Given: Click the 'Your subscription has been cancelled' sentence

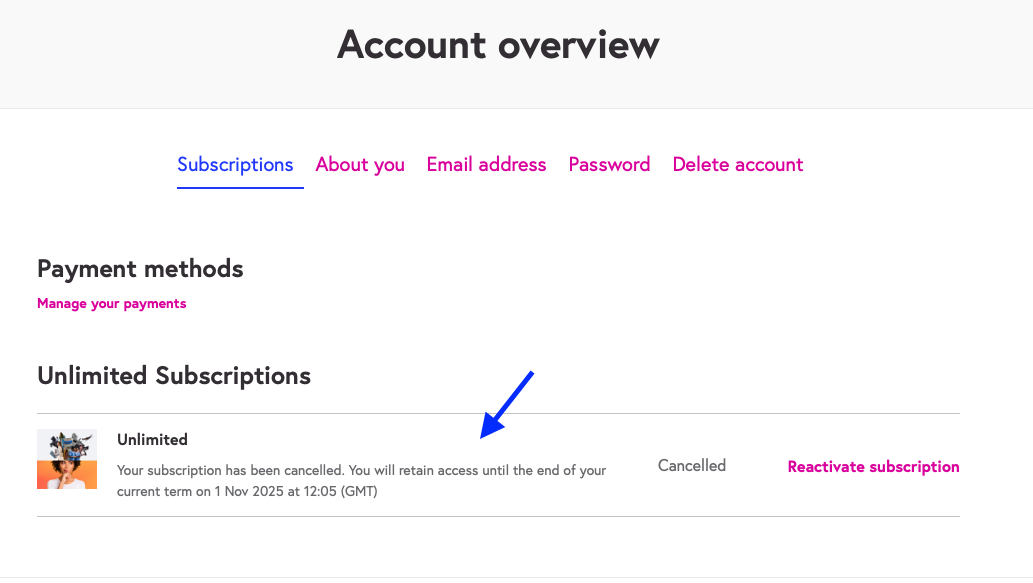Looking at the screenshot, I should click(231, 470).
